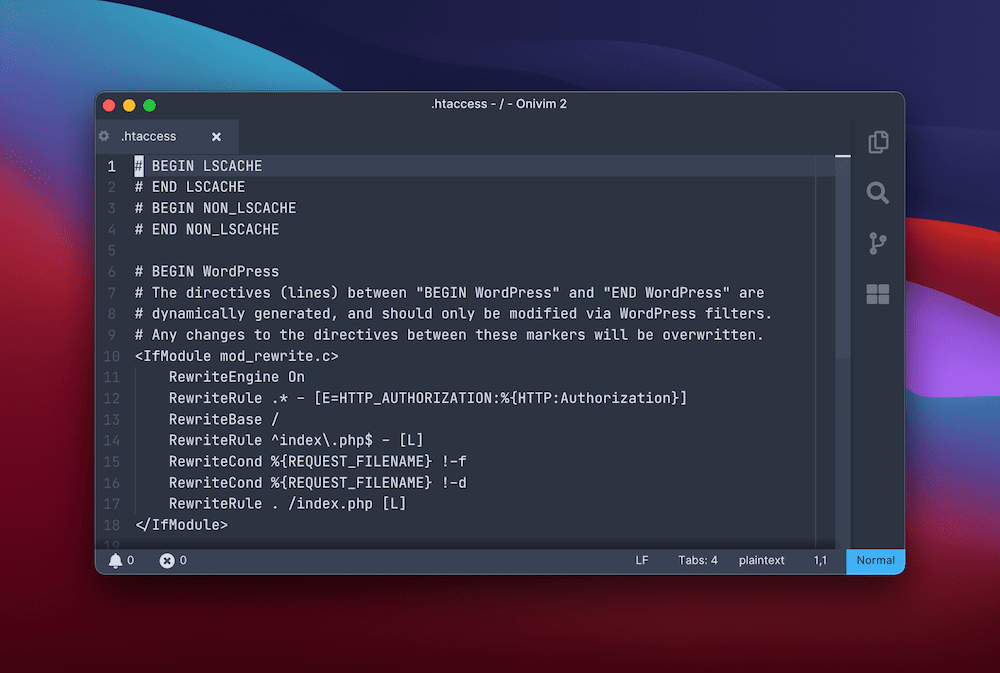Click line number 1 in gutter
This screenshot has height=673, width=1000.
pyautogui.click(x=112, y=166)
